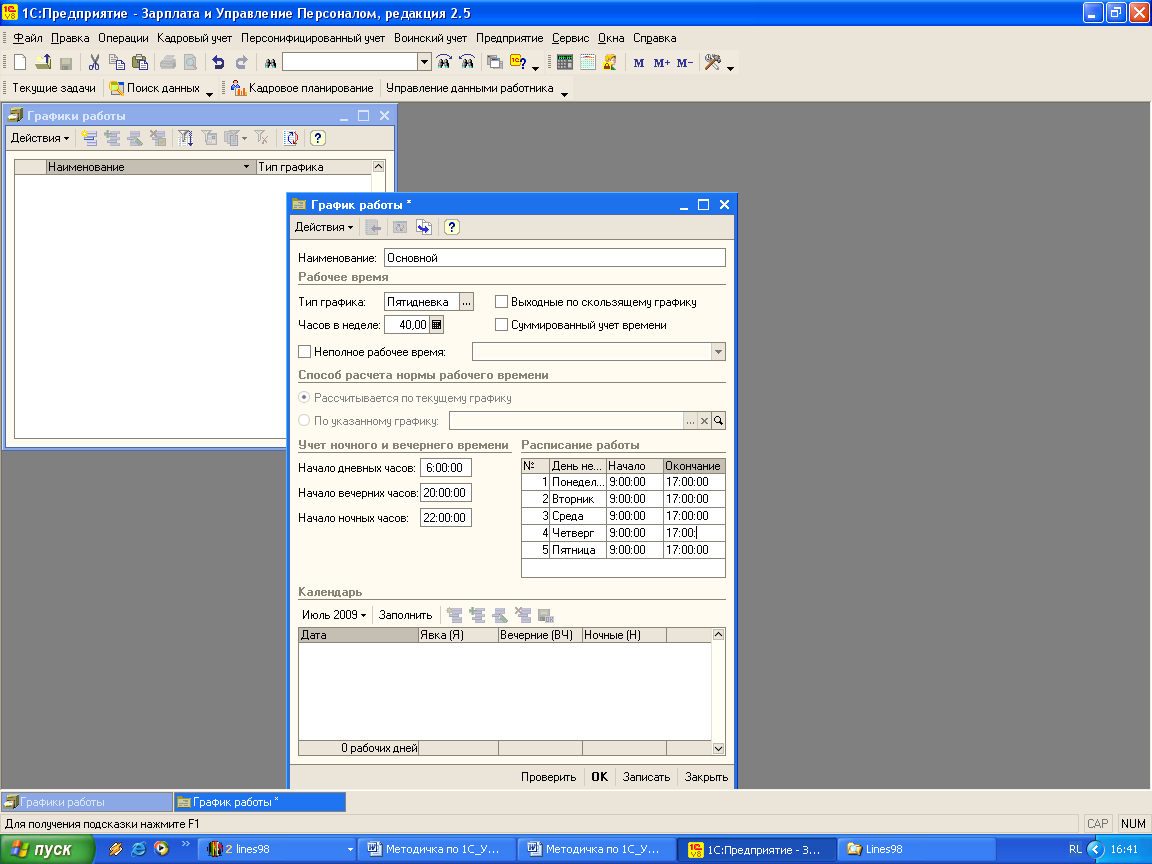Expand the main toolbar search combo arrow
The image size is (1152, 864).
tap(424, 62)
